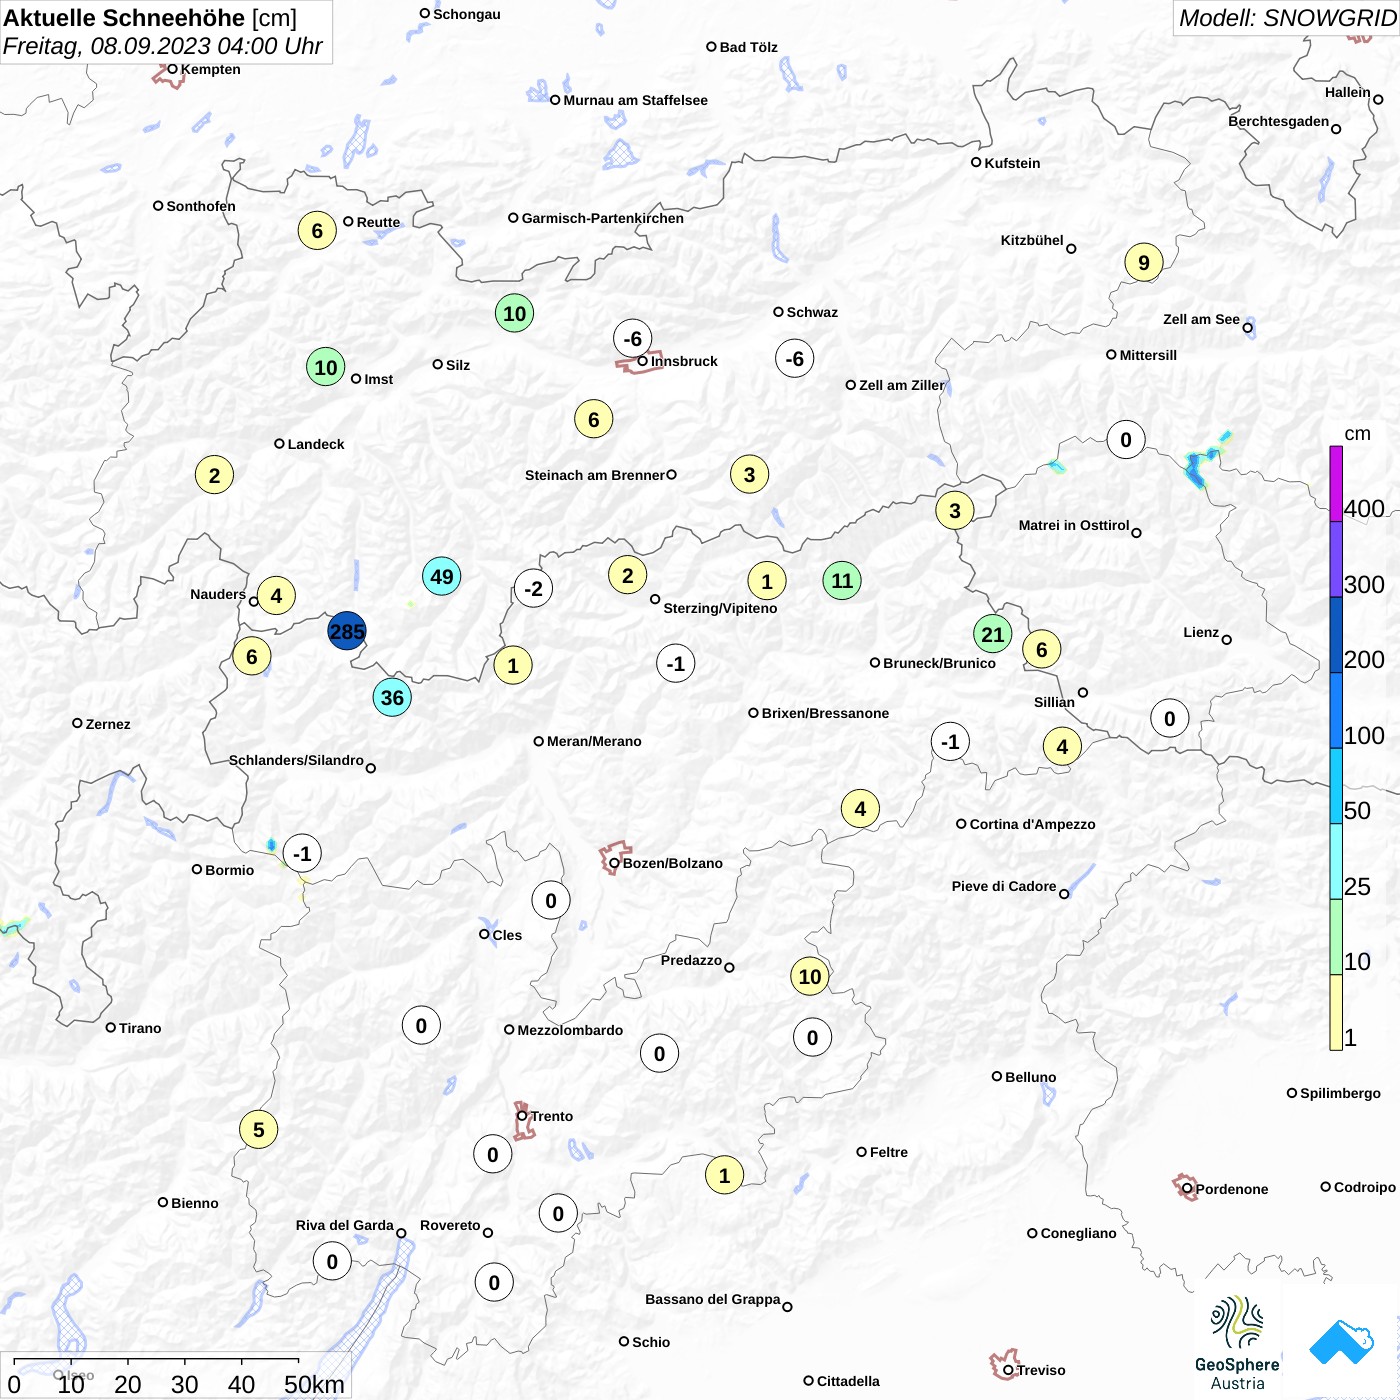Pick the pale yellow 1 cm legend color

click(1336, 1012)
